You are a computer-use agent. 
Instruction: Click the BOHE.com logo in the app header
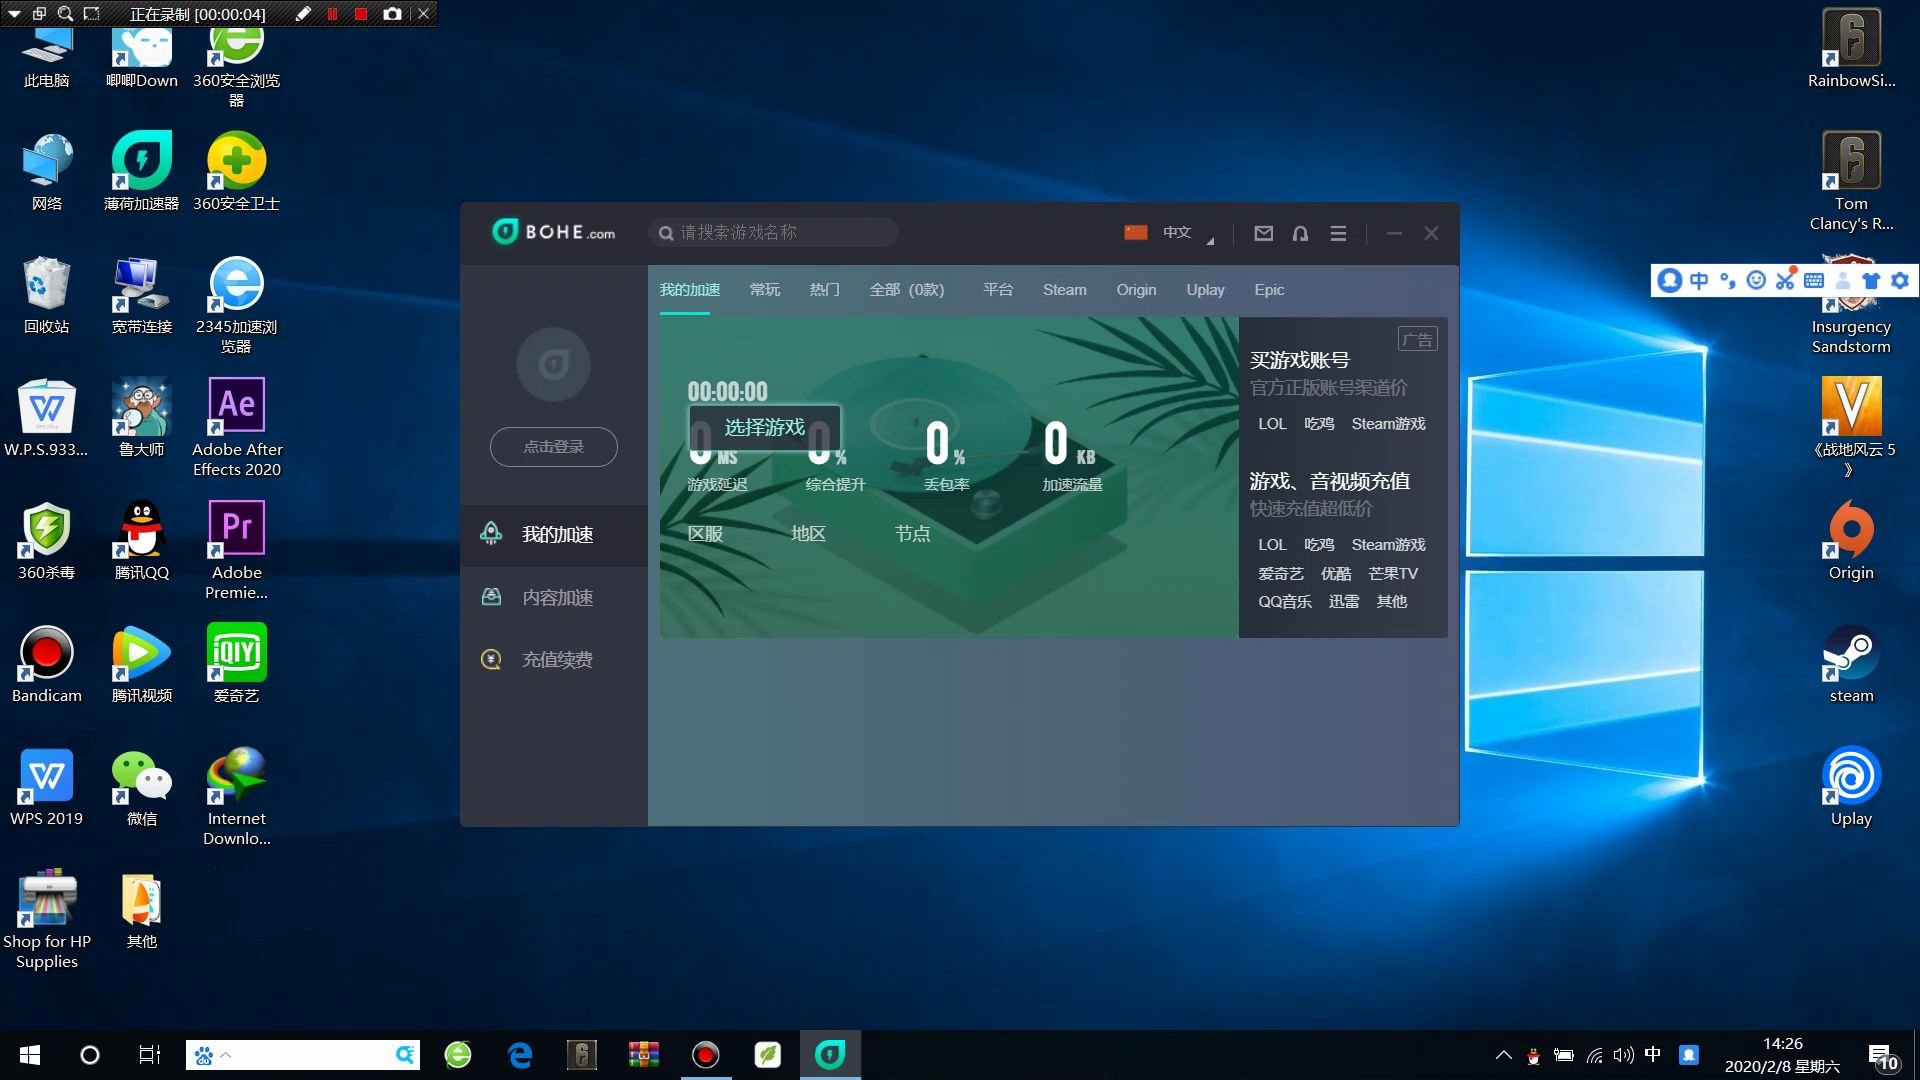[x=553, y=232]
